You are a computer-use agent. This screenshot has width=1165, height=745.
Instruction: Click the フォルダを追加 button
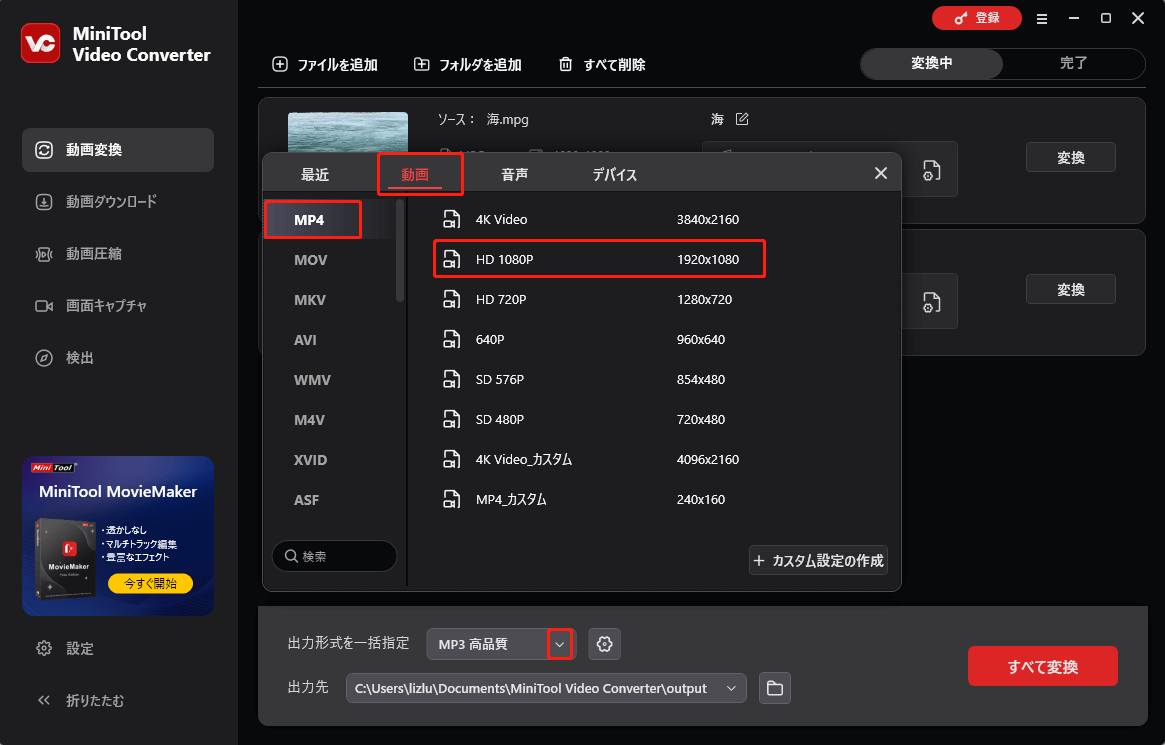pyautogui.click(x=467, y=65)
